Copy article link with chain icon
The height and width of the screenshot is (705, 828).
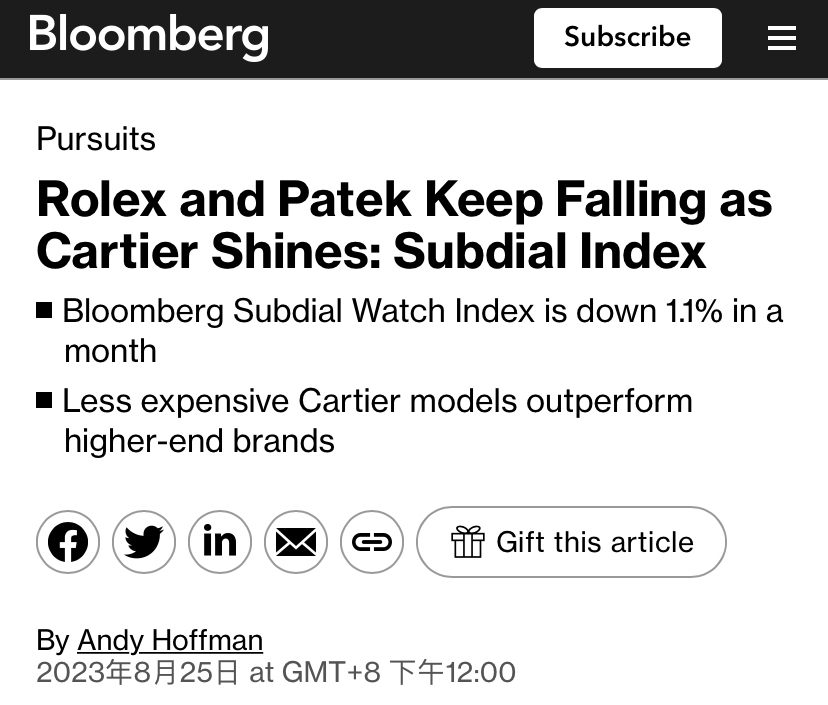click(372, 542)
